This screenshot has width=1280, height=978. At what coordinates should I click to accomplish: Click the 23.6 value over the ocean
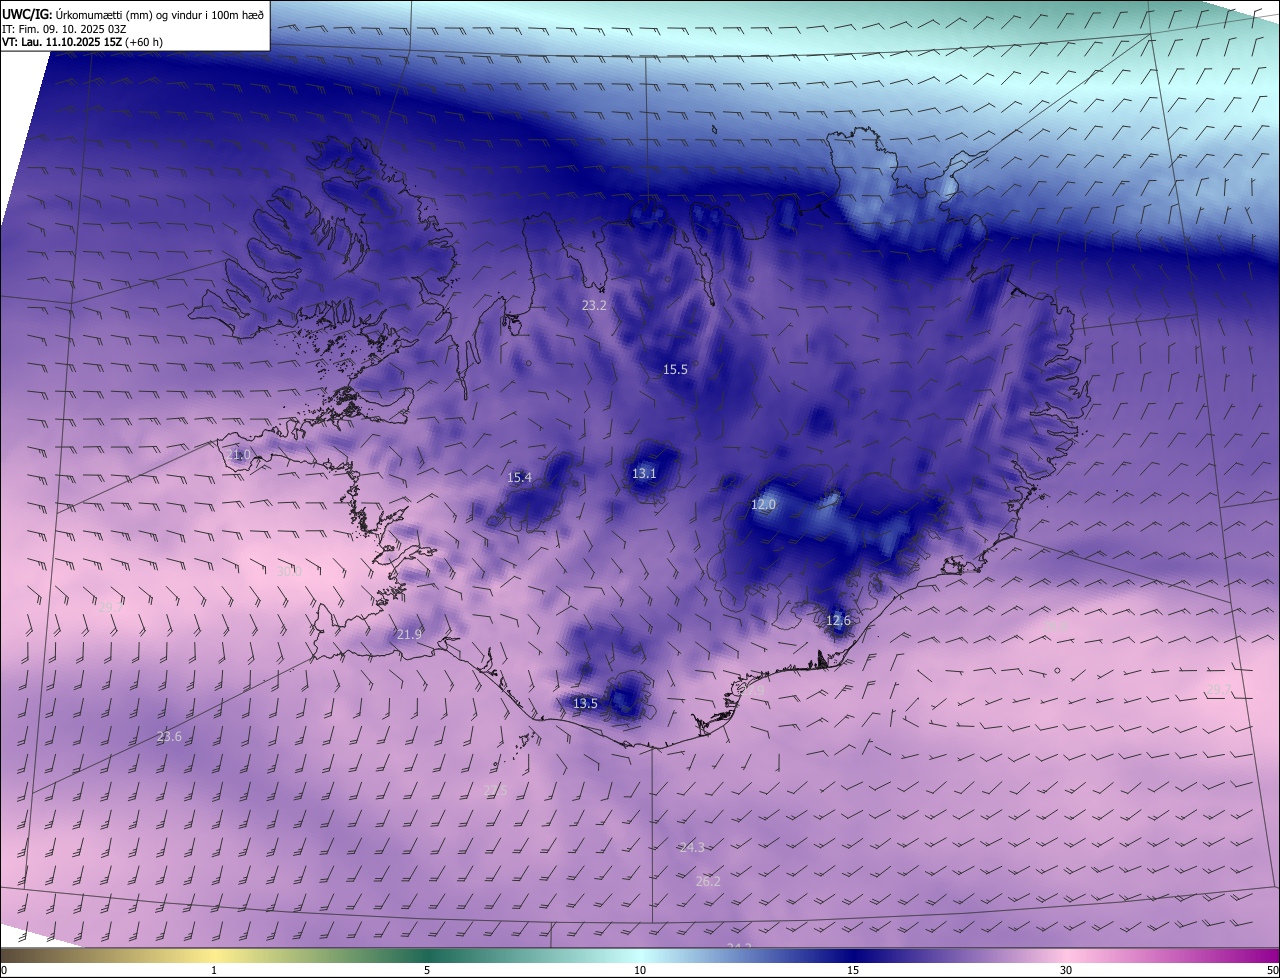tap(169, 736)
